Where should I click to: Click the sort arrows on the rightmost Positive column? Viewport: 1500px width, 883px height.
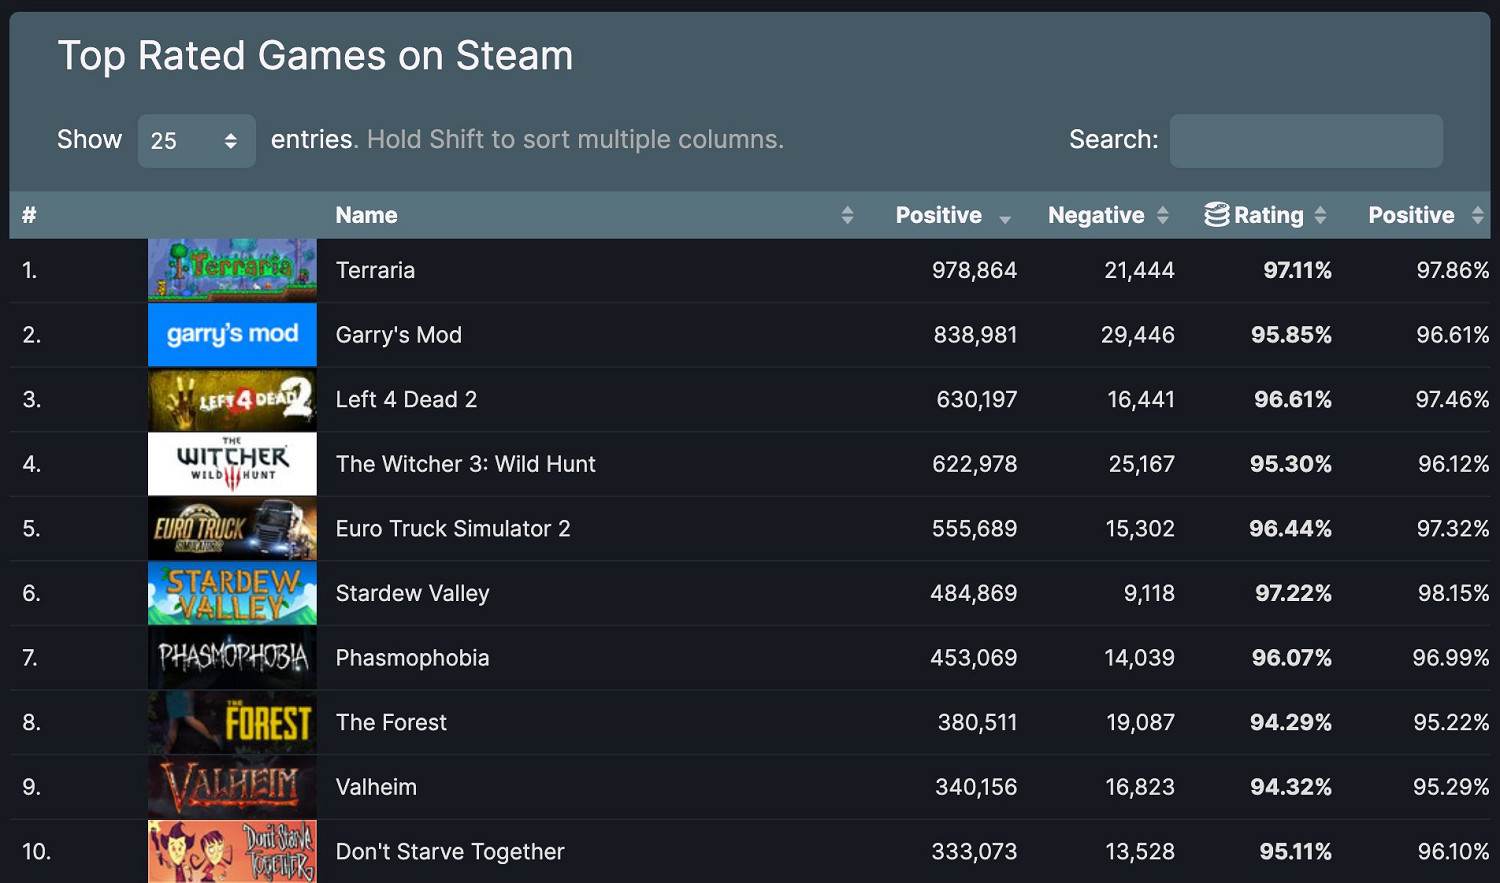point(1479,214)
